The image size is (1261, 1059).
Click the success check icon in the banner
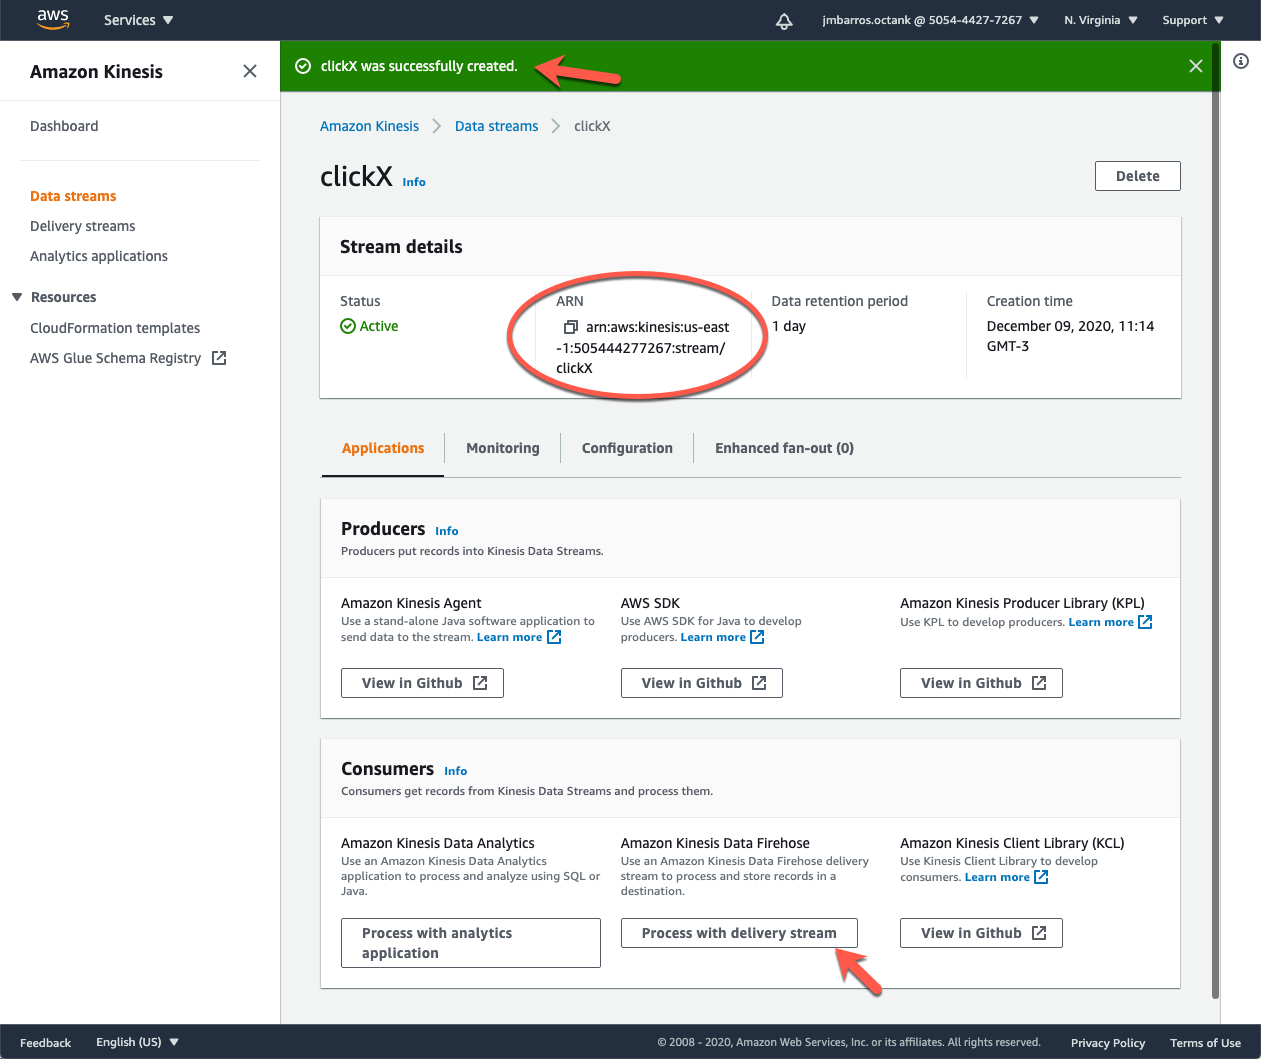coord(303,66)
